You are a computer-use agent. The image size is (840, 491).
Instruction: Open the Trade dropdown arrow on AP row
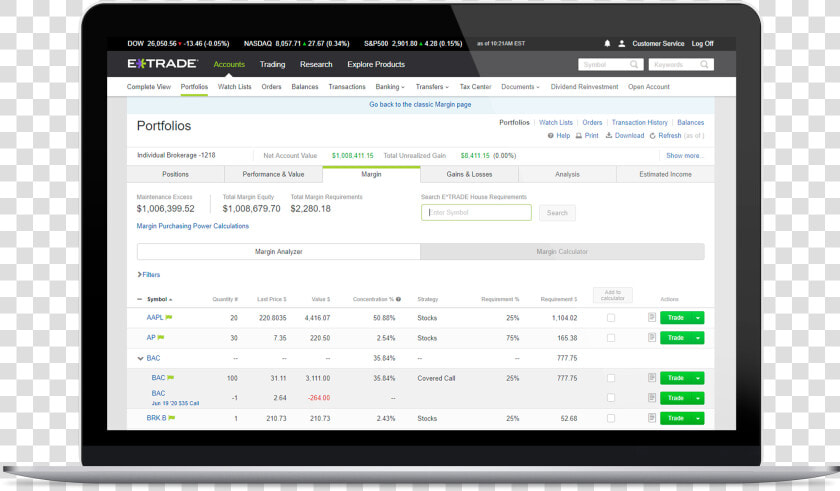click(698, 338)
